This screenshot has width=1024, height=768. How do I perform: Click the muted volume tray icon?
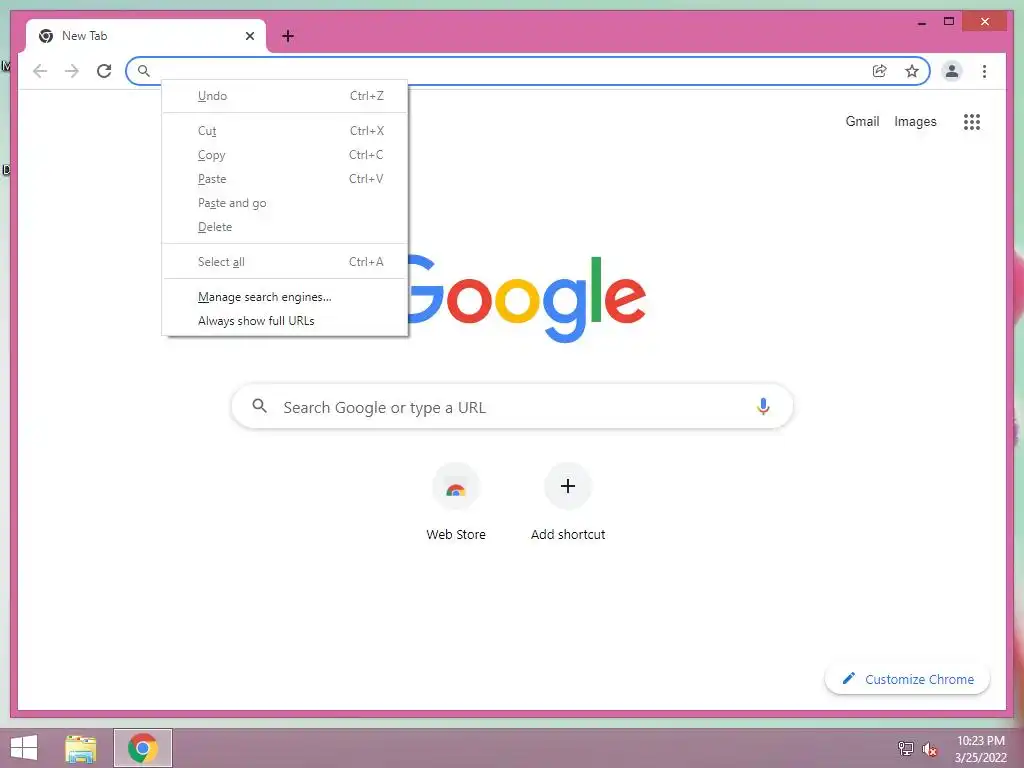pyautogui.click(x=929, y=749)
